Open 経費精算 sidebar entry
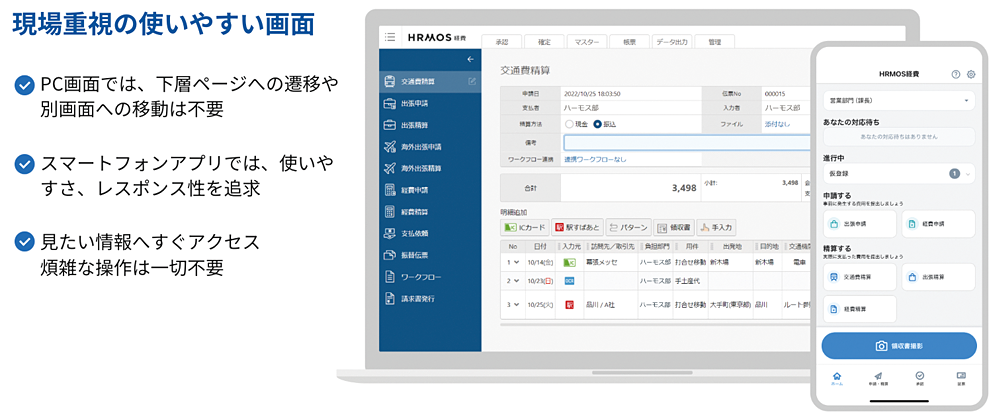Screen dimensions: 1000x420 click(x=430, y=212)
